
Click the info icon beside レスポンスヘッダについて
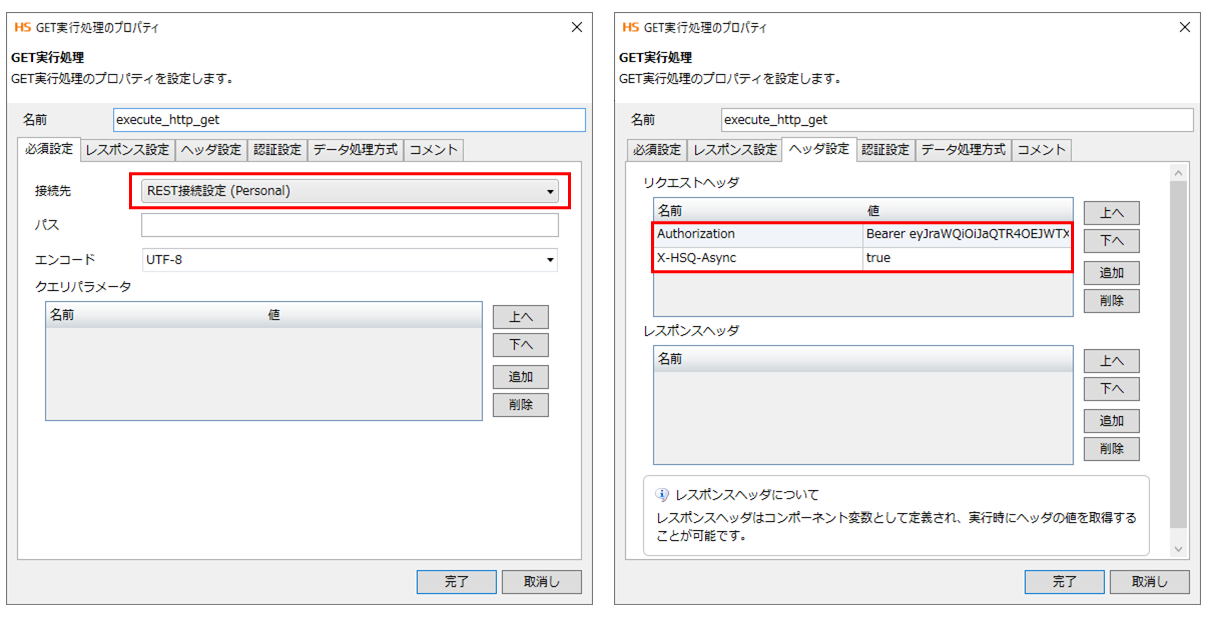coord(662,494)
